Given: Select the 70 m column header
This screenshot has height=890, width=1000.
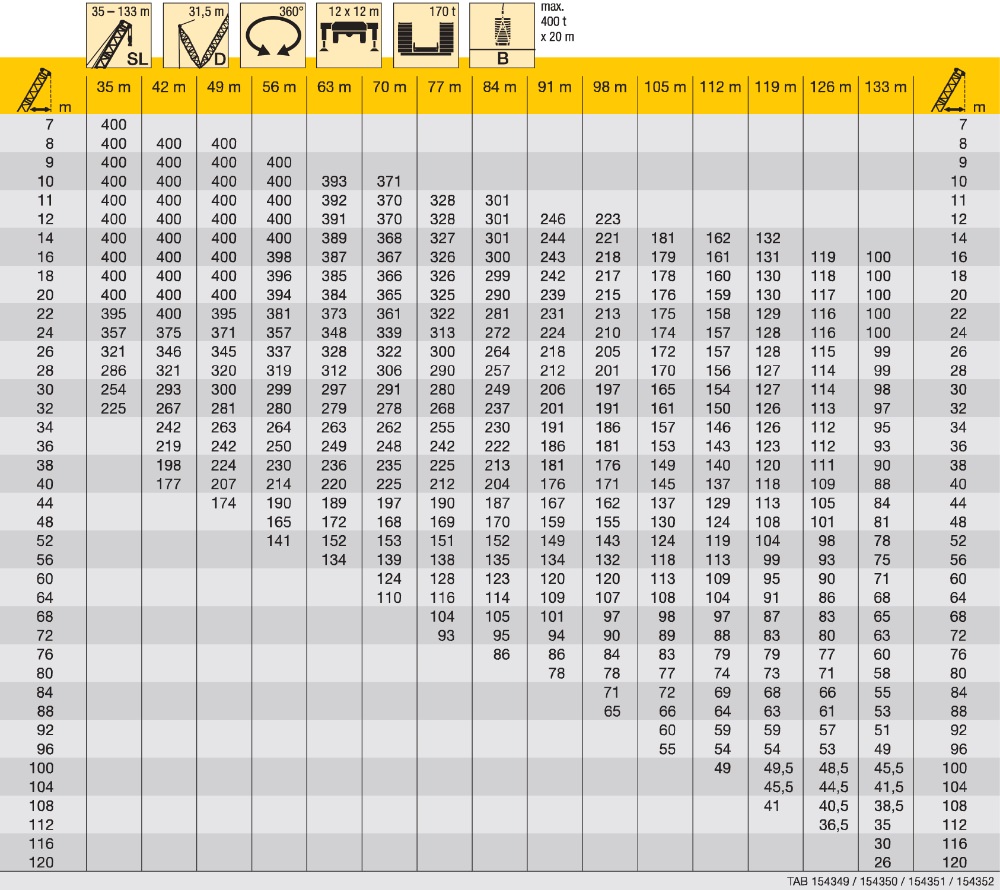Looking at the screenshot, I should (389, 87).
